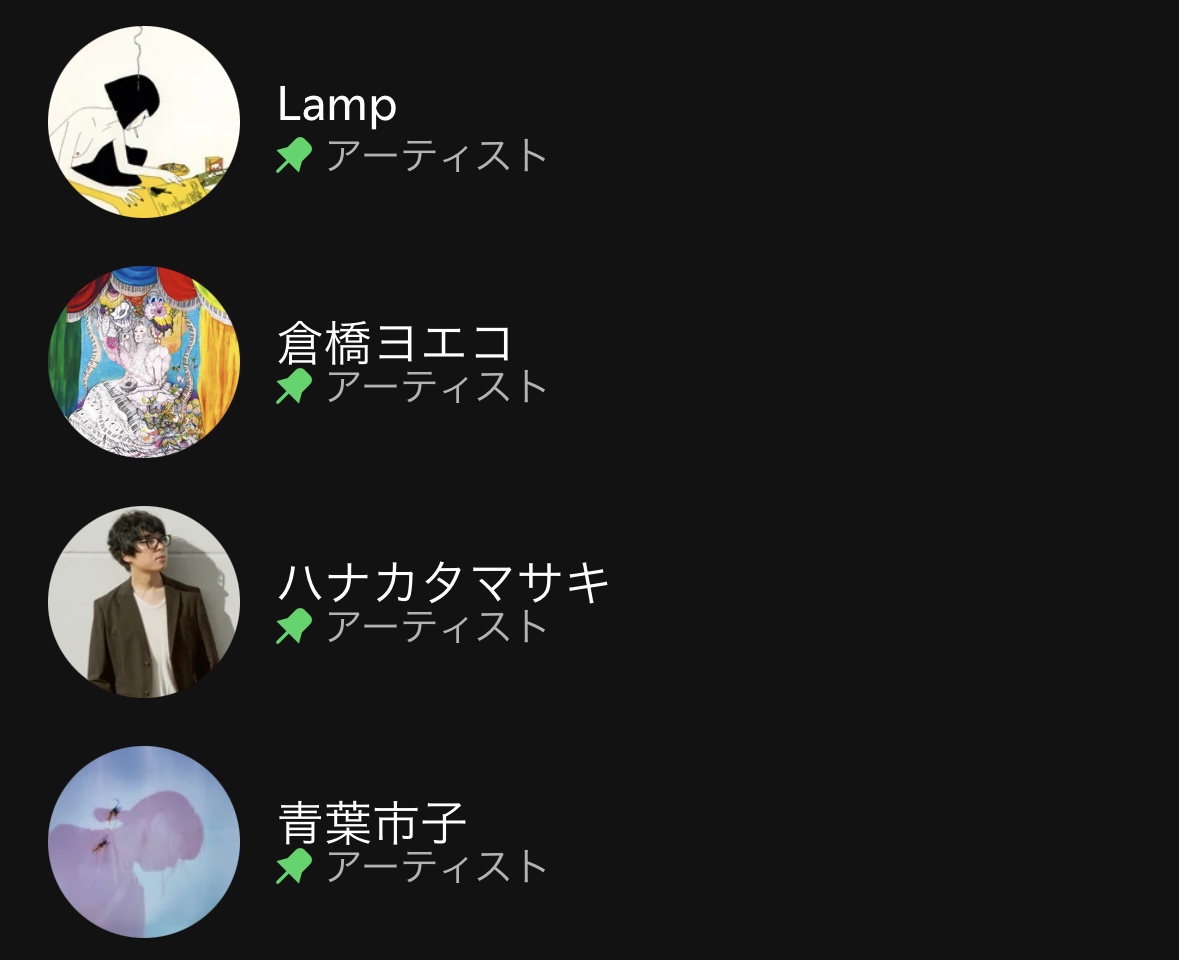Click the pin icon under 倉橋ヨエコ
The image size is (1179, 960).
coord(294,386)
